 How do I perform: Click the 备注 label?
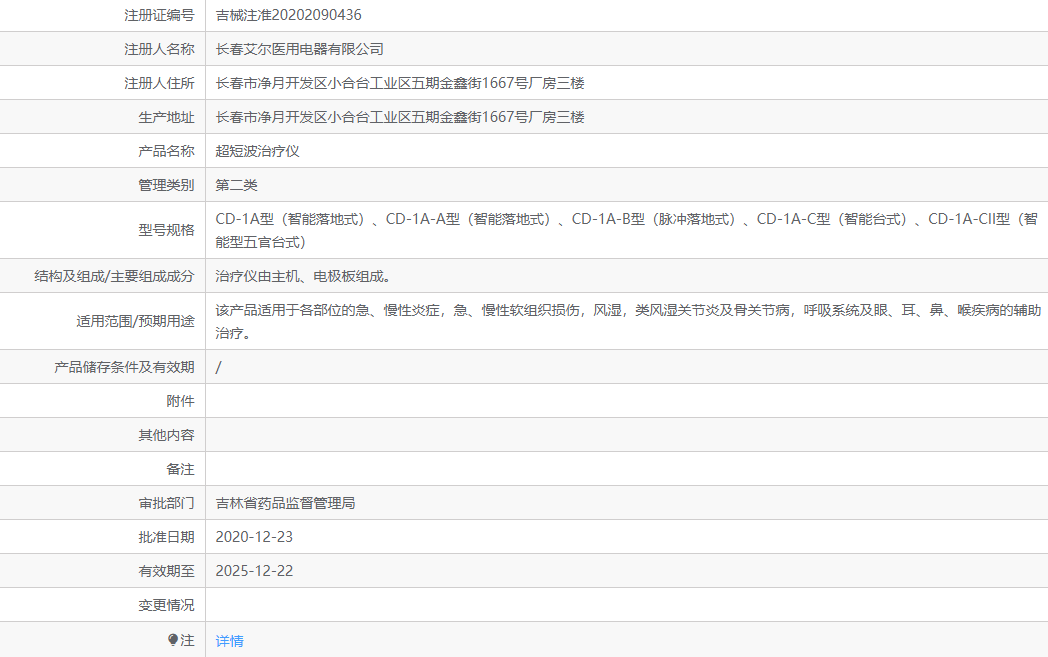pos(180,470)
